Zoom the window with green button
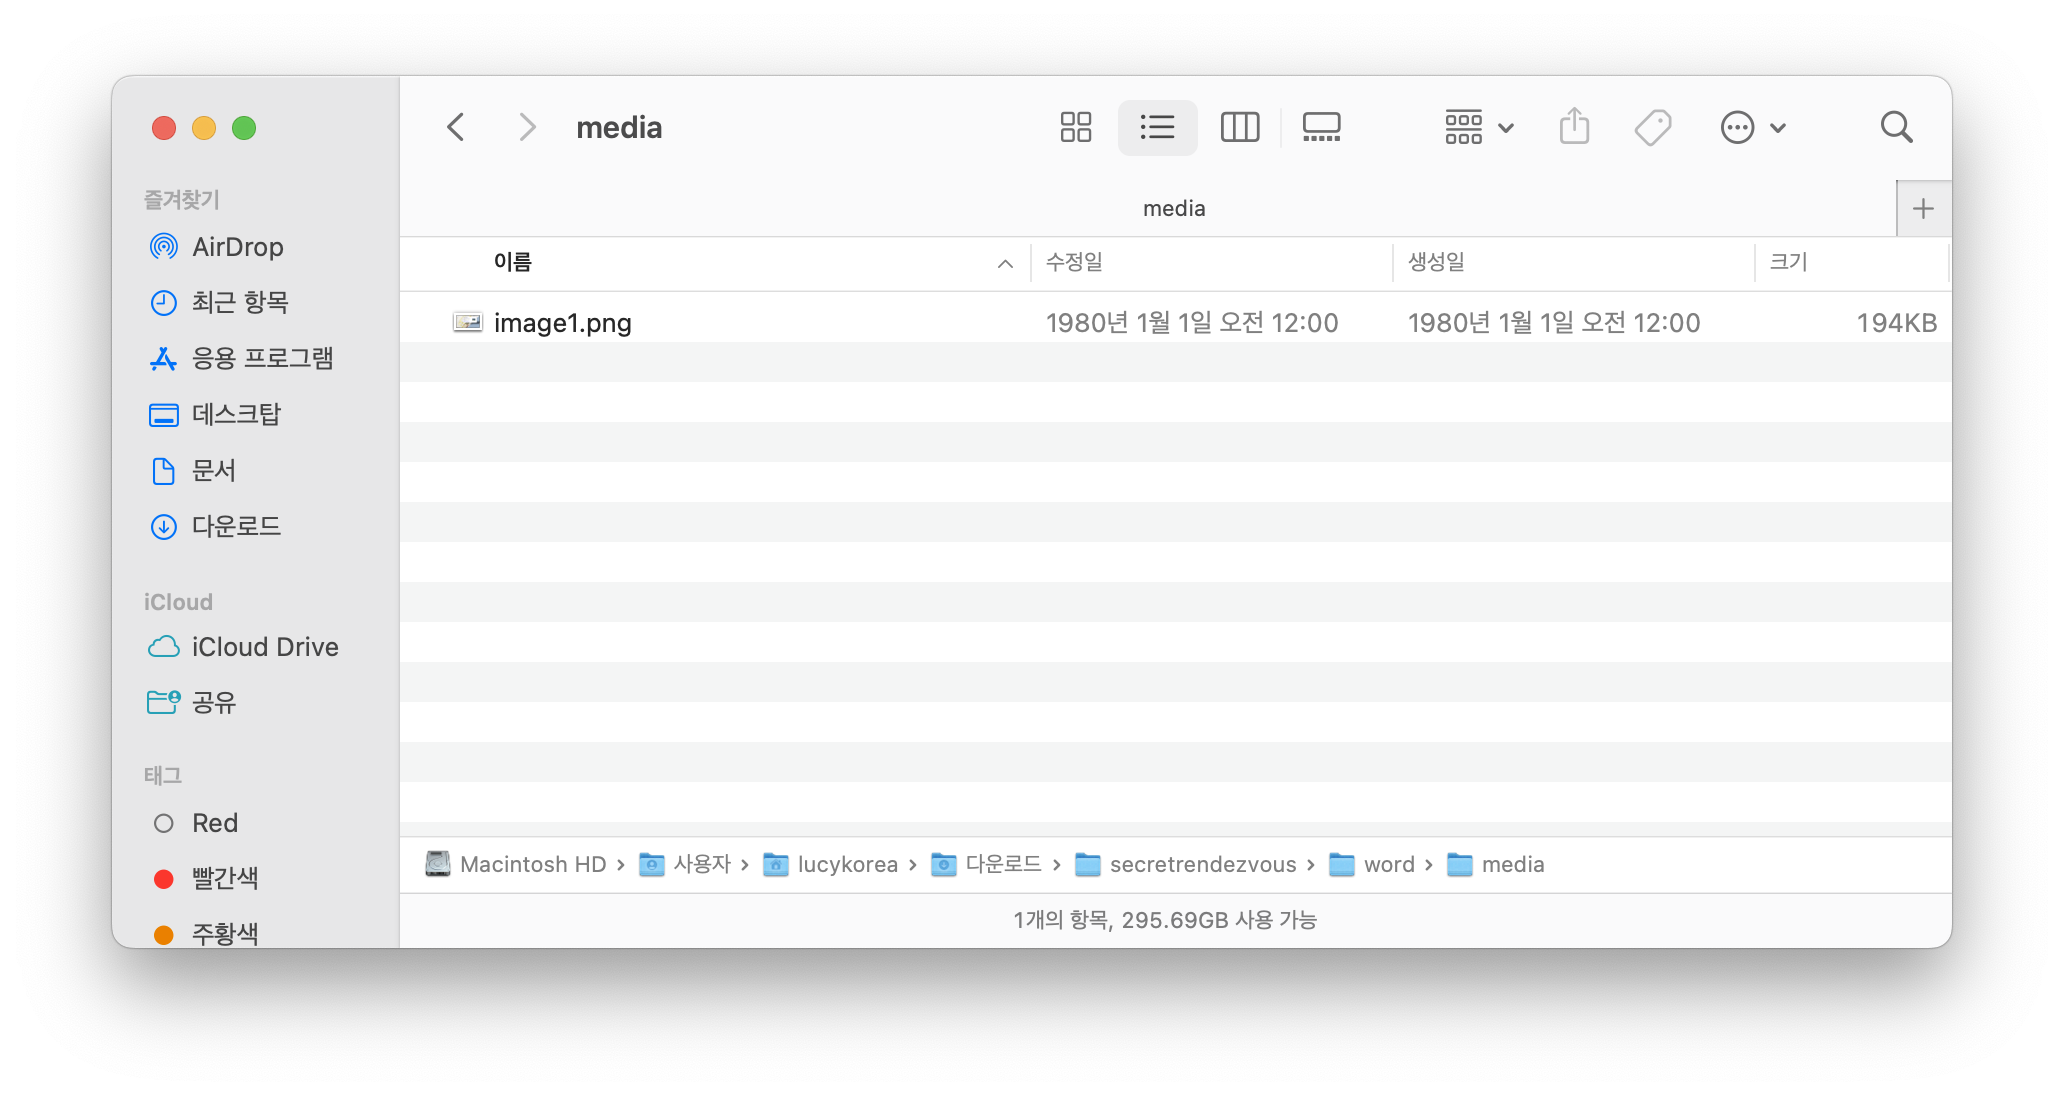The height and width of the screenshot is (1096, 2064). pos(244,128)
